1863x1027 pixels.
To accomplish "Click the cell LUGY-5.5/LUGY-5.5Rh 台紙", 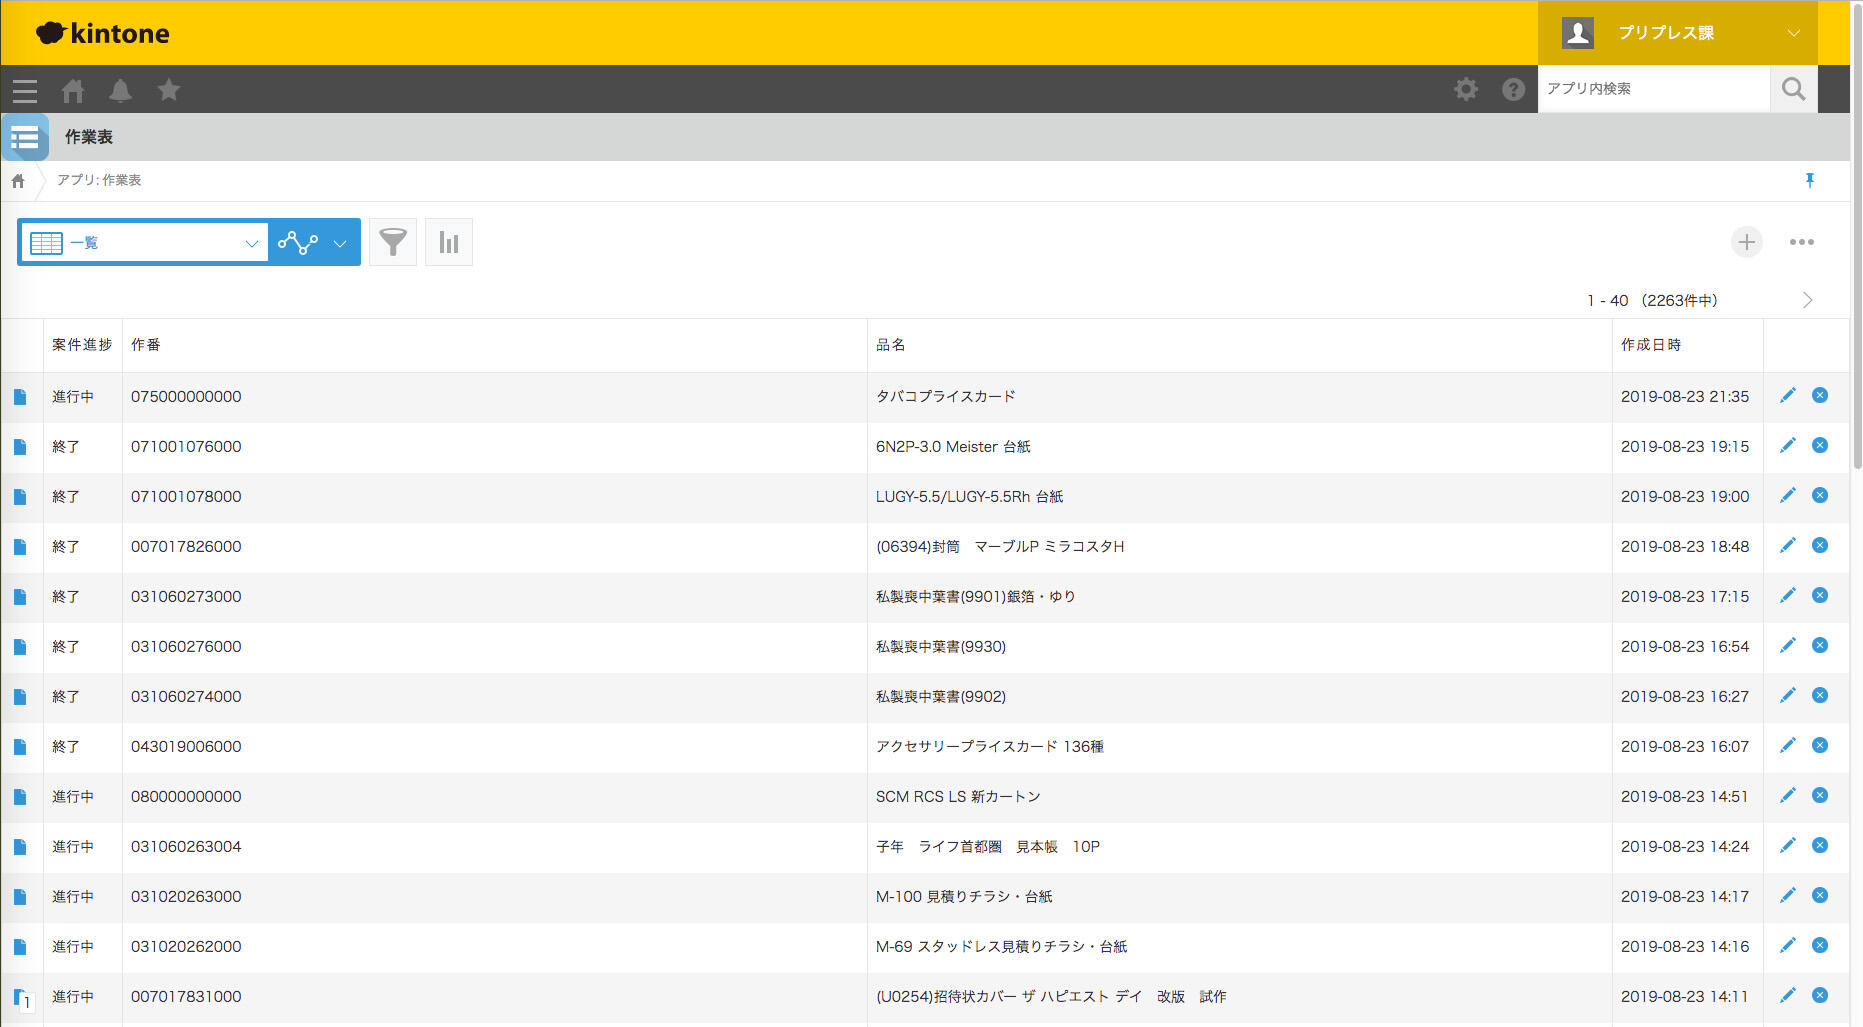I will 1239,497.
